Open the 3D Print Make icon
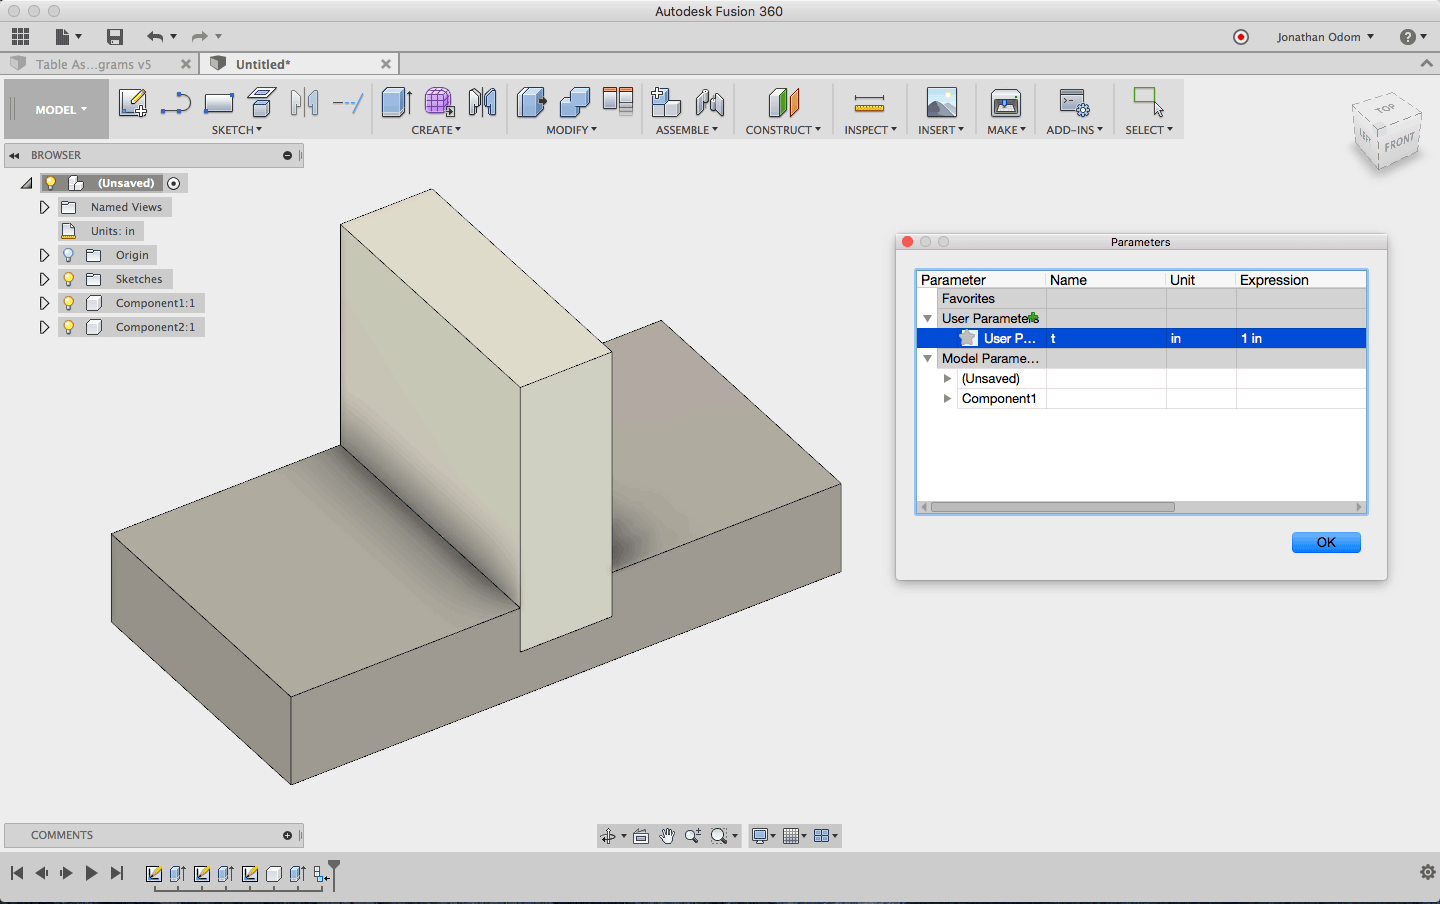 click(x=1005, y=103)
